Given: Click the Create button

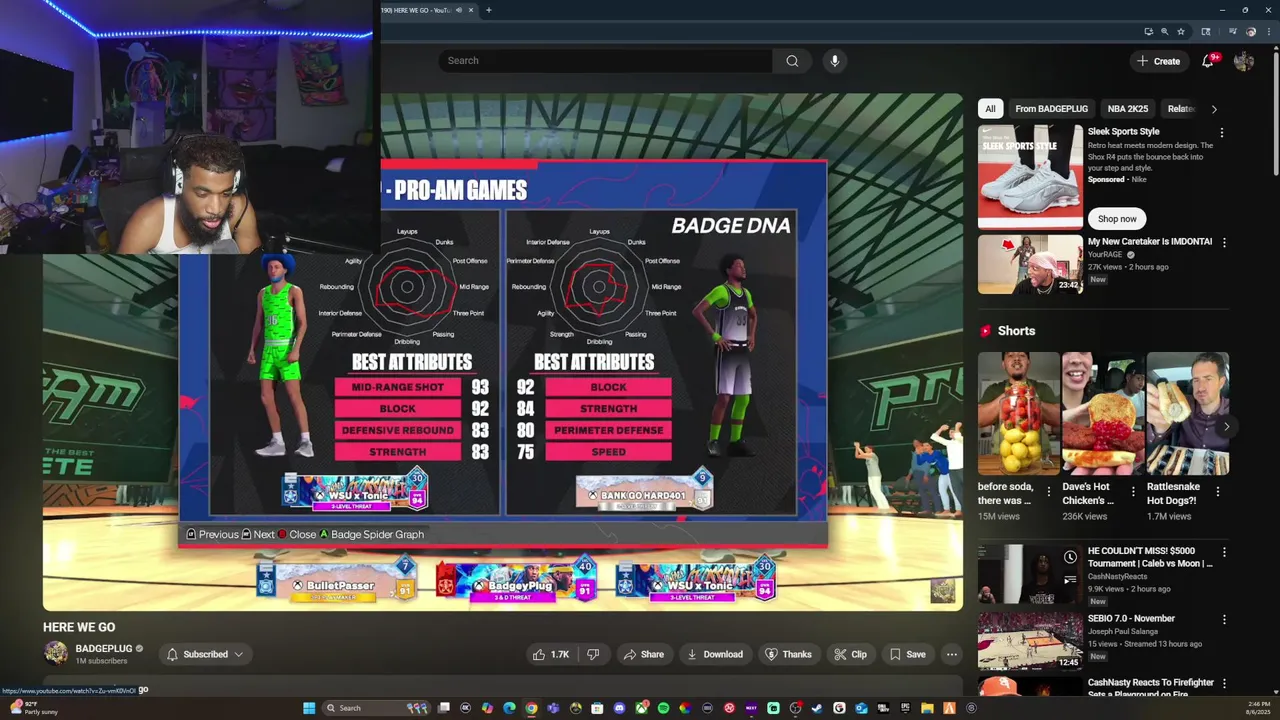Looking at the screenshot, I should 1158,61.
